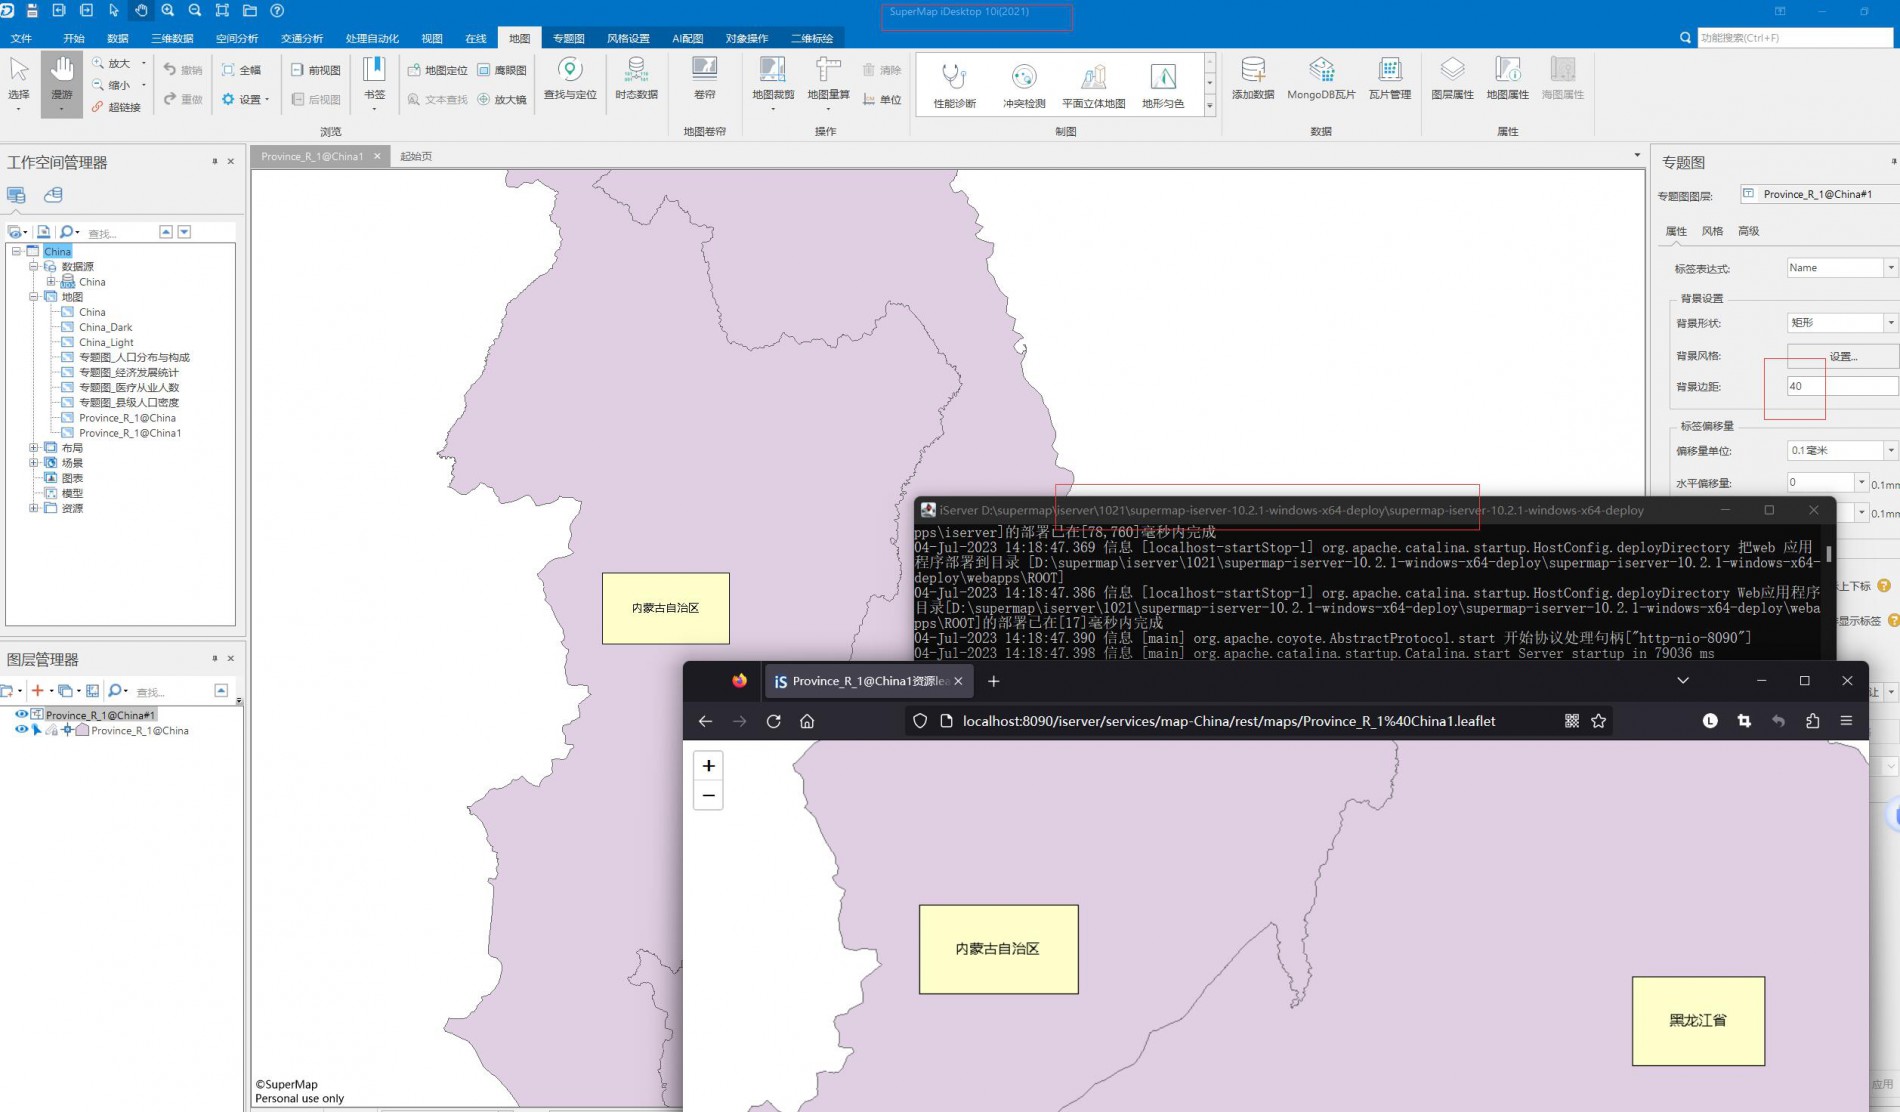This screenshot has height=1112, width=1900.
Task: Open the 文件 menu
Action: coord(21,38)
